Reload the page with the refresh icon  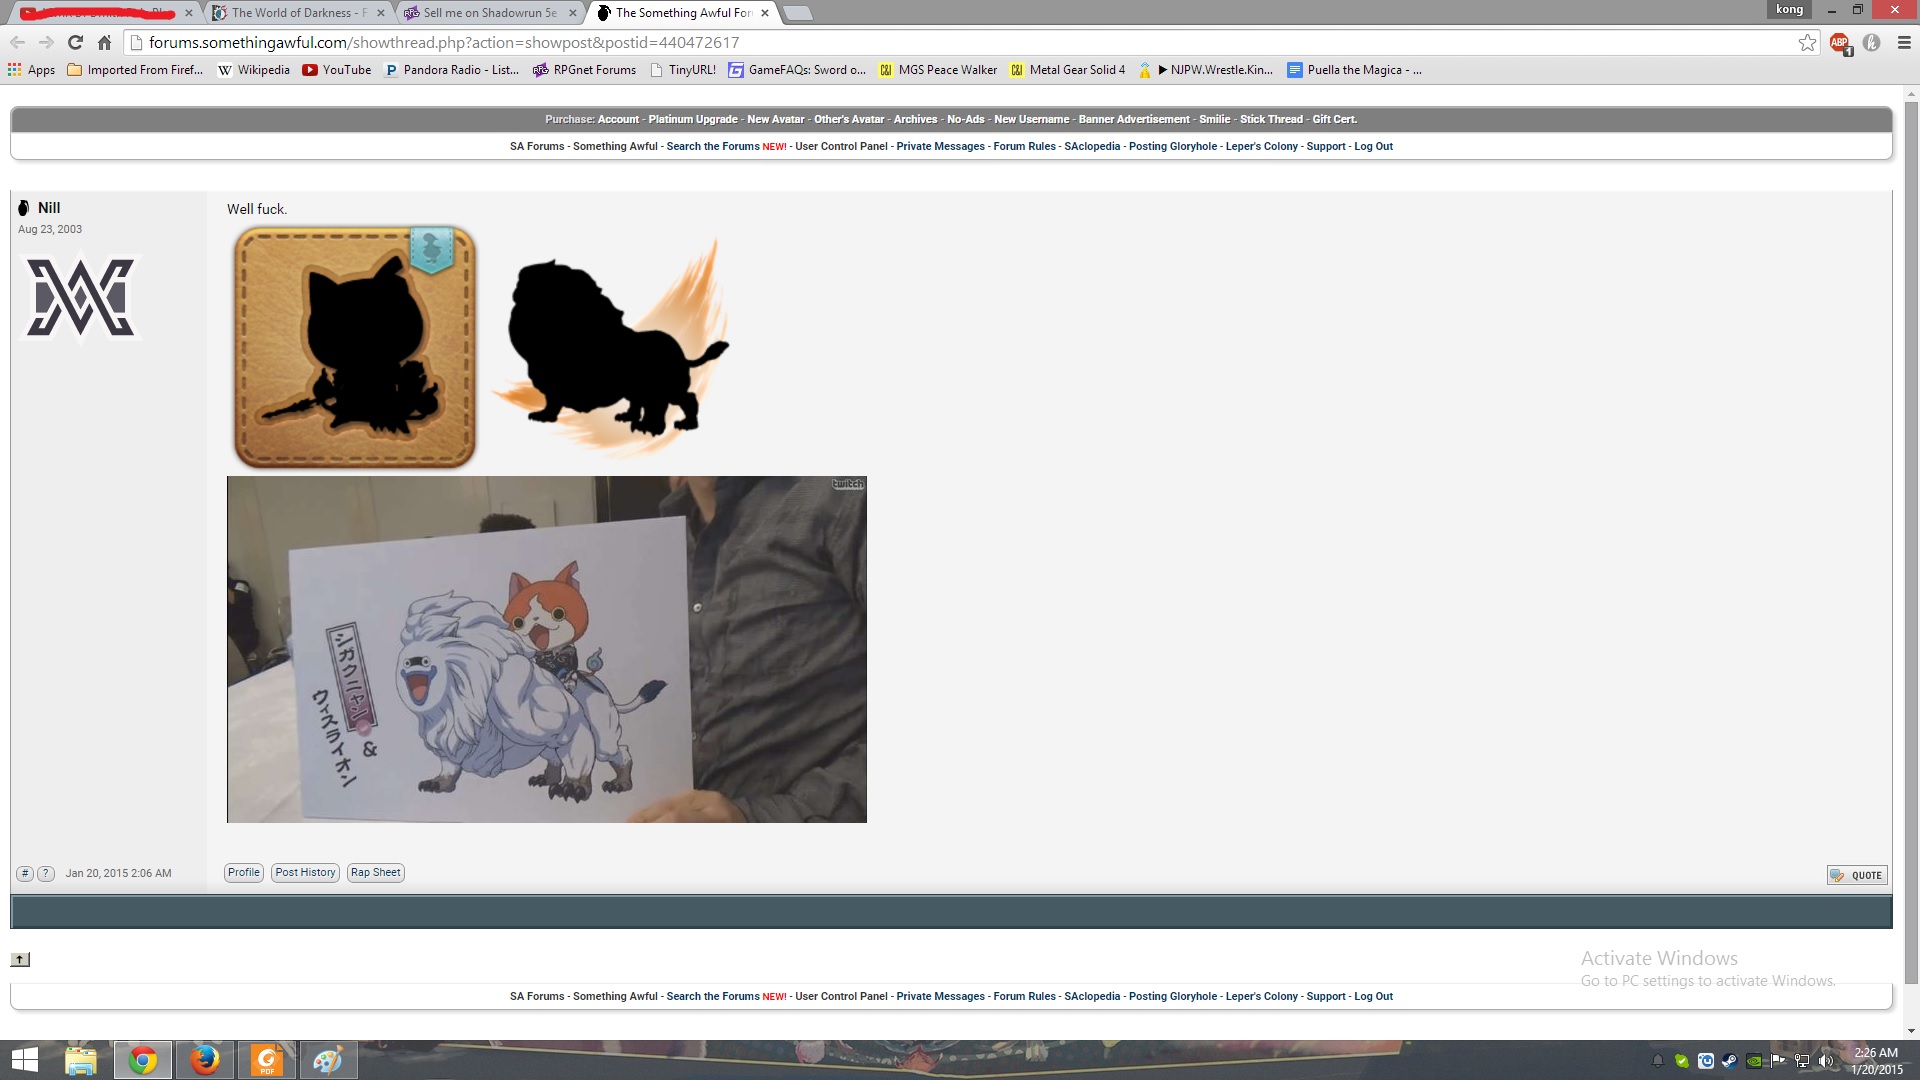(x=75, y=42)
